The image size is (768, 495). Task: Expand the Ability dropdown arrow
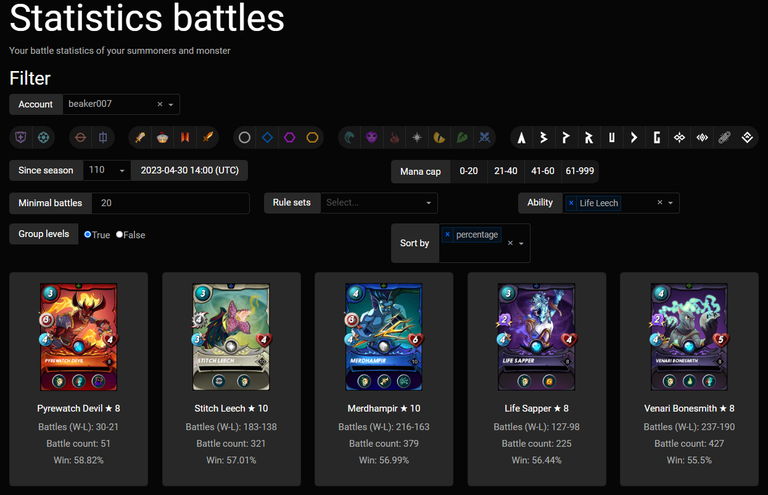tap(671, 203)
